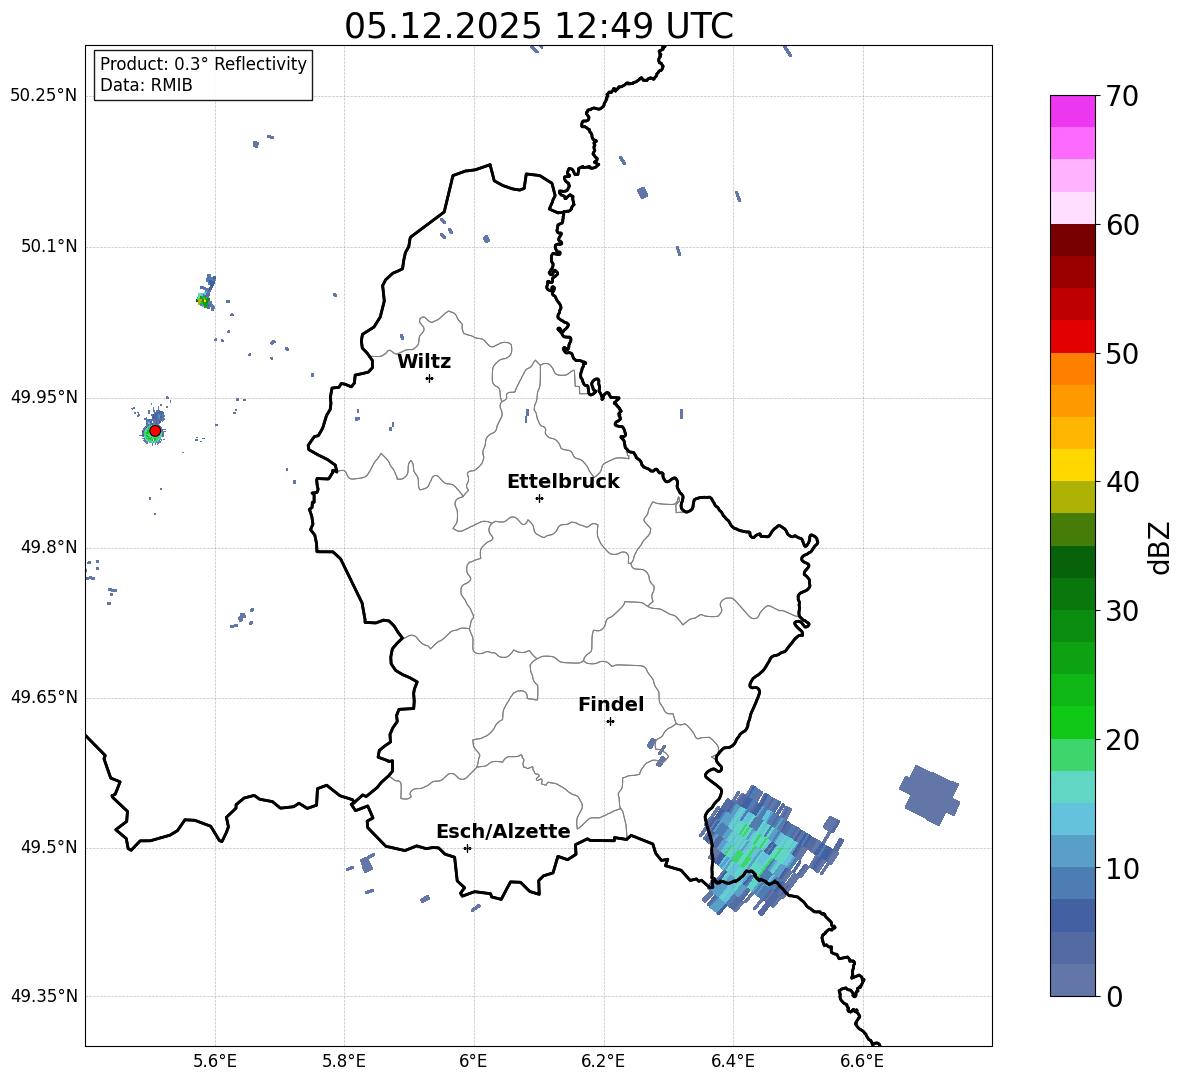Click the 49.8°N latitude label
This screenshot has width=1184, height=1081.
click(49, 547)
